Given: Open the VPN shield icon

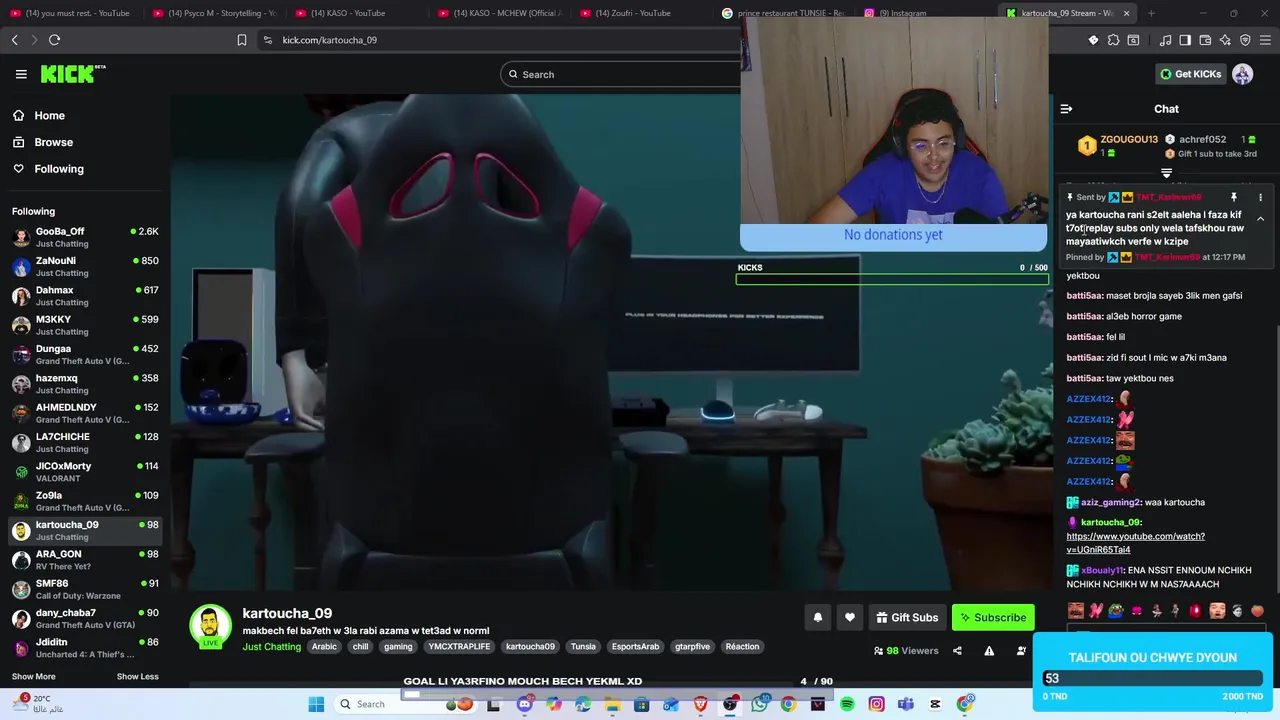Looking at the screenshot, I should point(1245,40).
